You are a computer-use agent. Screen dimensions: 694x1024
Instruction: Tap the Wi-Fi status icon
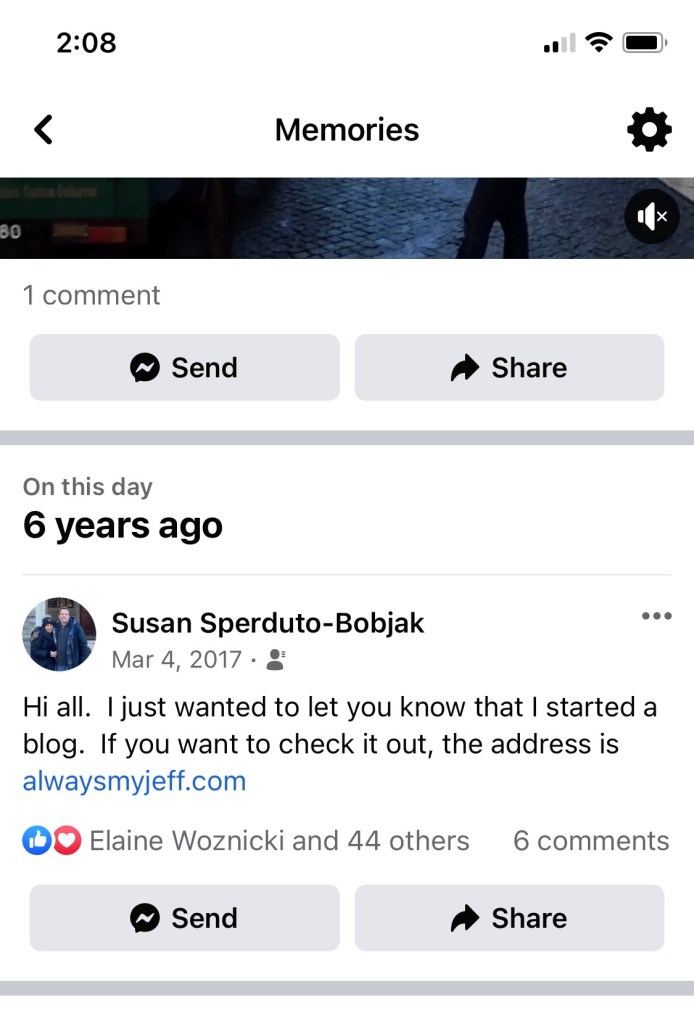pos(599,42)
